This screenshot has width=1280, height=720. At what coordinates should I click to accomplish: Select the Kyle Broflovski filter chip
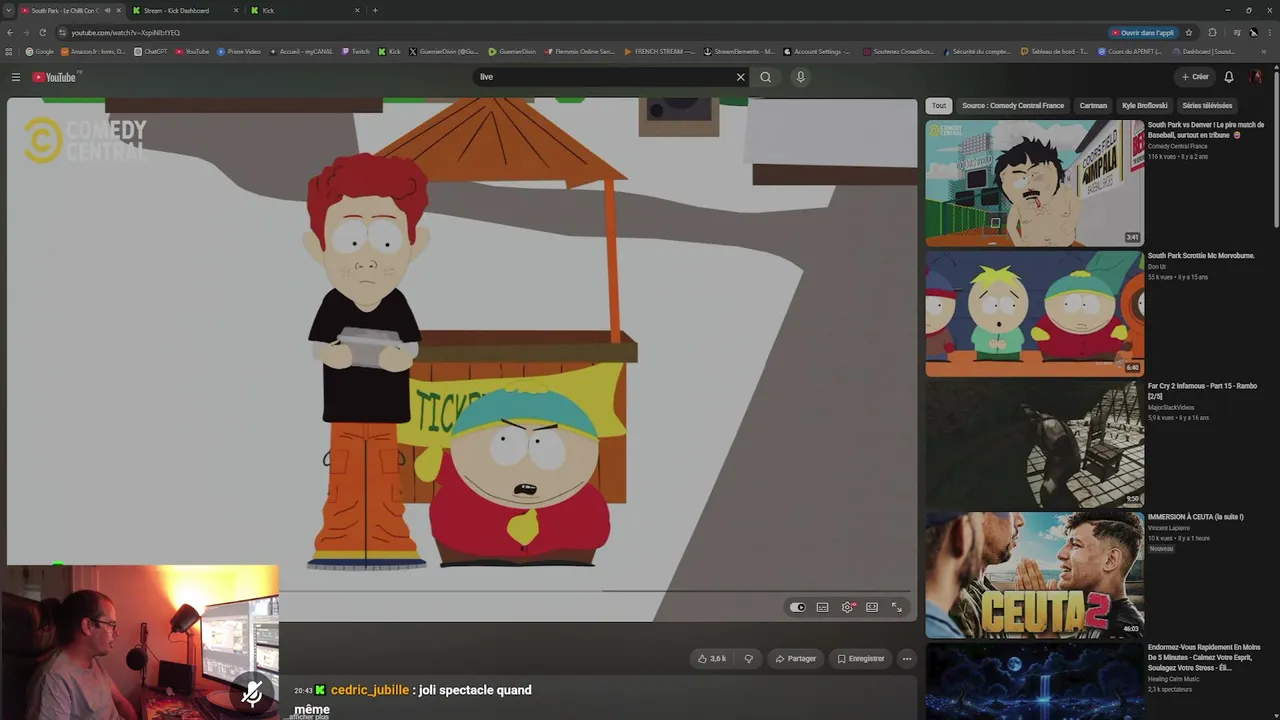click(x=1144, y=105)
